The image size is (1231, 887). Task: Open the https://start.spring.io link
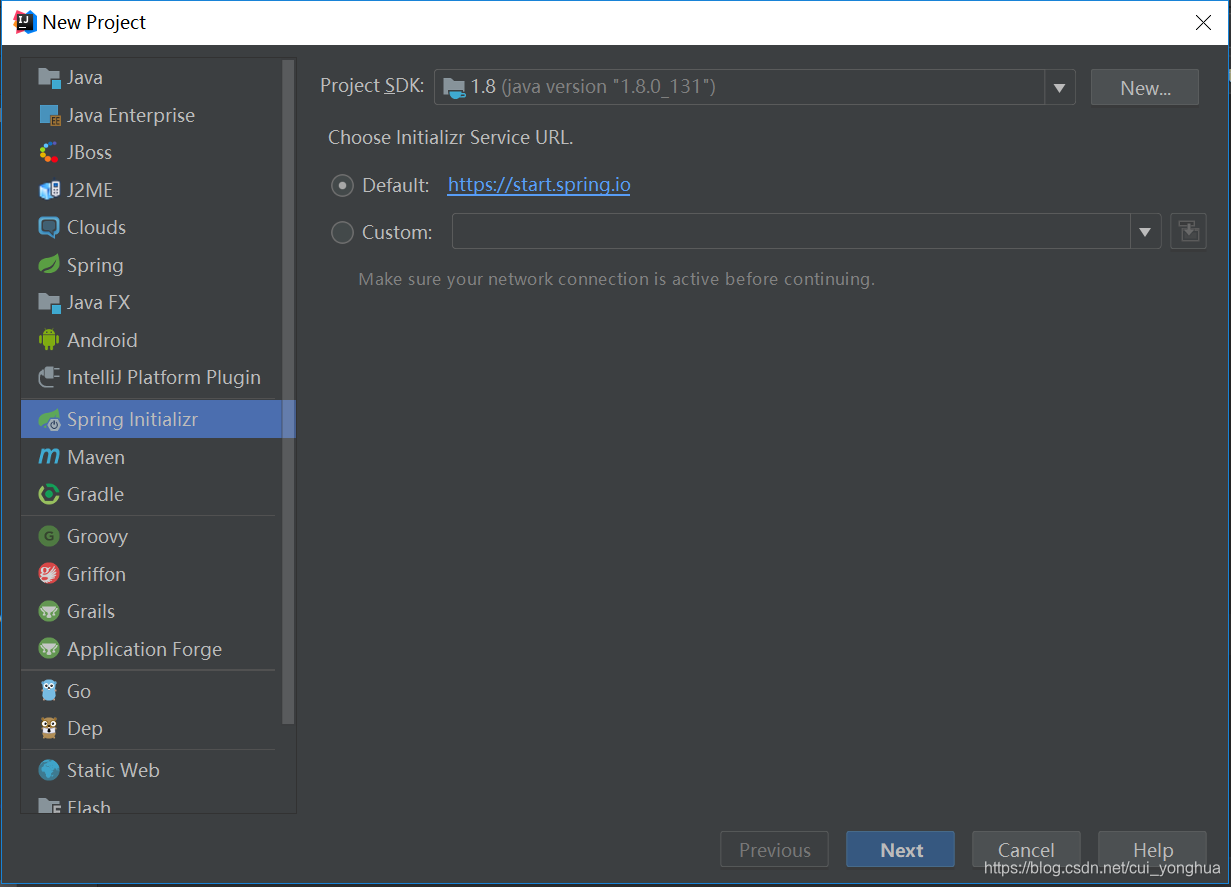pyautogui.click(x=539, y=185)
